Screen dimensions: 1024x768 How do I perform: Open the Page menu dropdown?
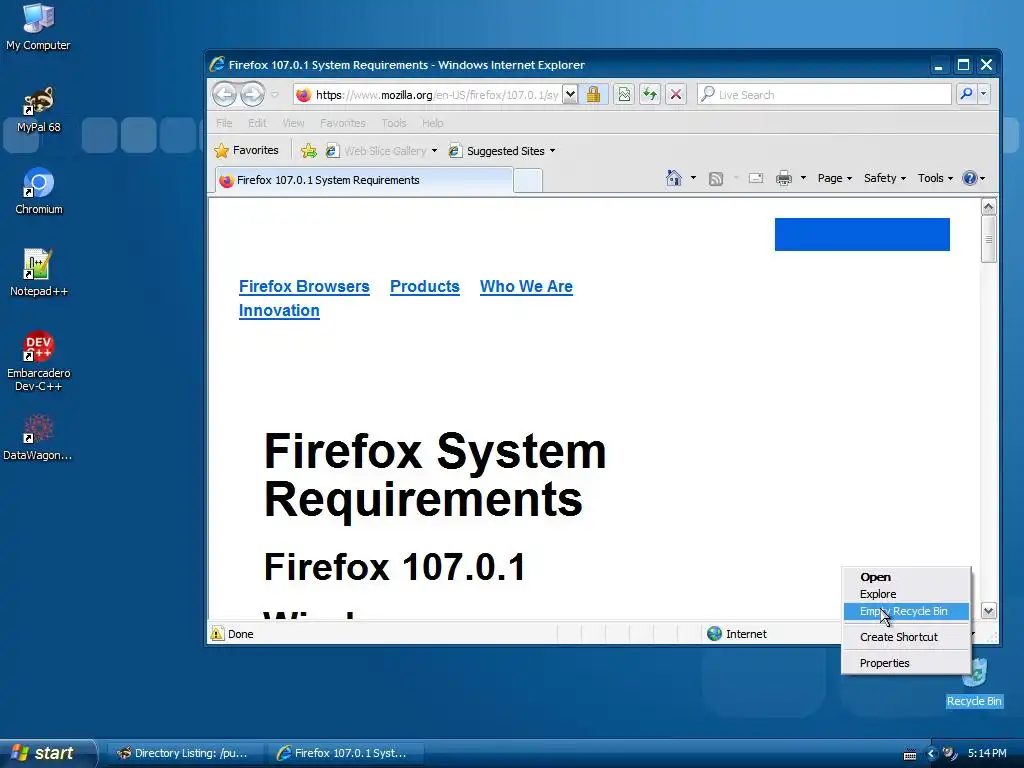(x=835, y=178)
